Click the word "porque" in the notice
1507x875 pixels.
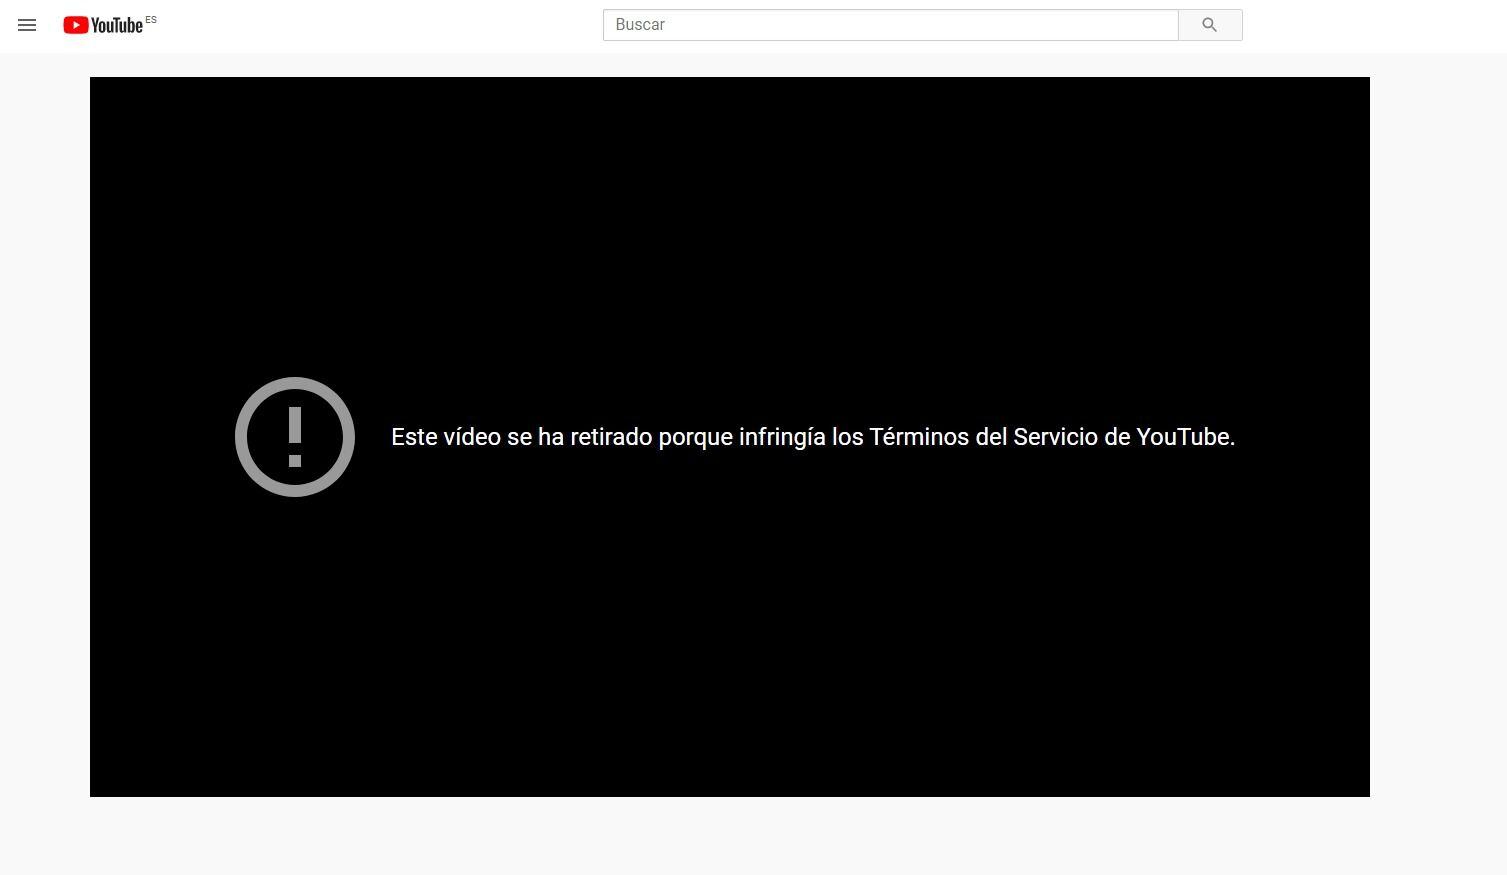click(695, 437)
